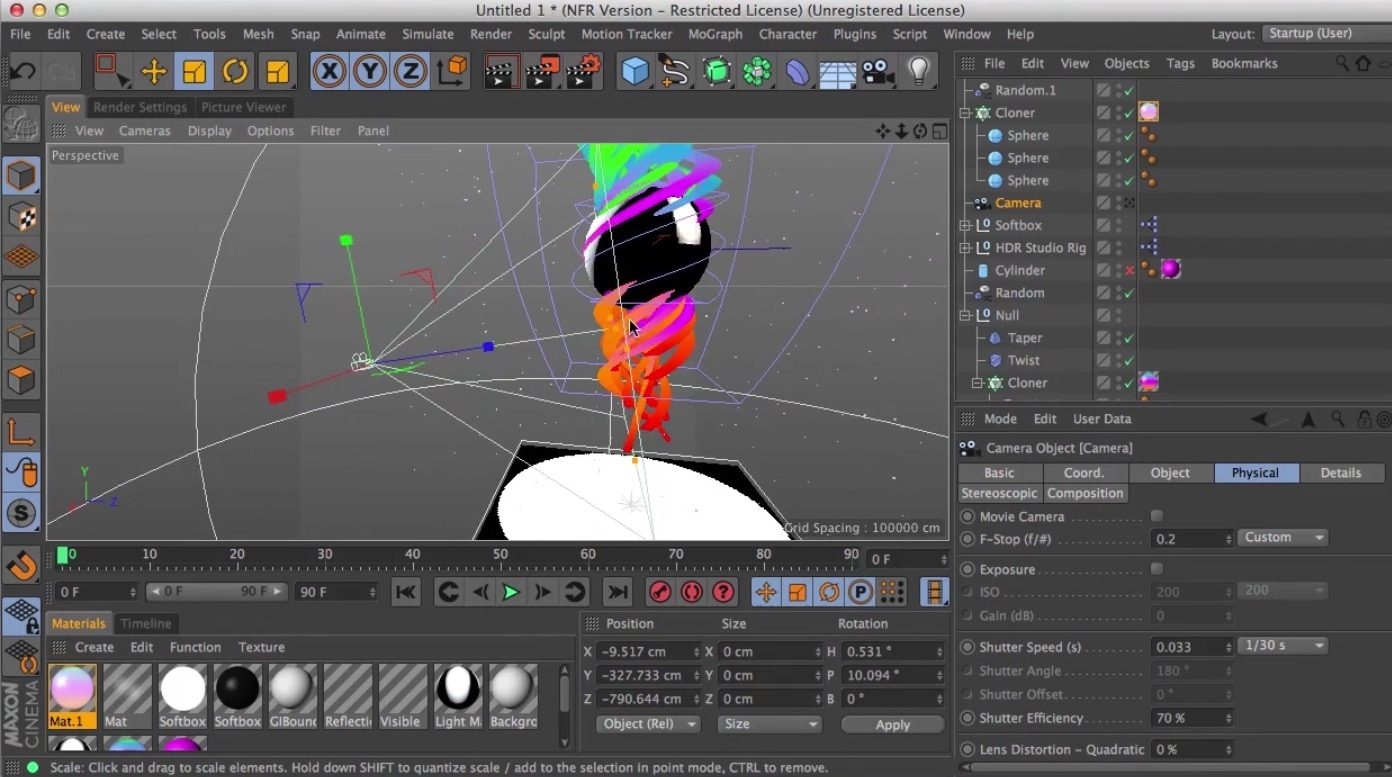1392x777 pixels.
Task: Toggle autokeying red button
Action: 692,592
